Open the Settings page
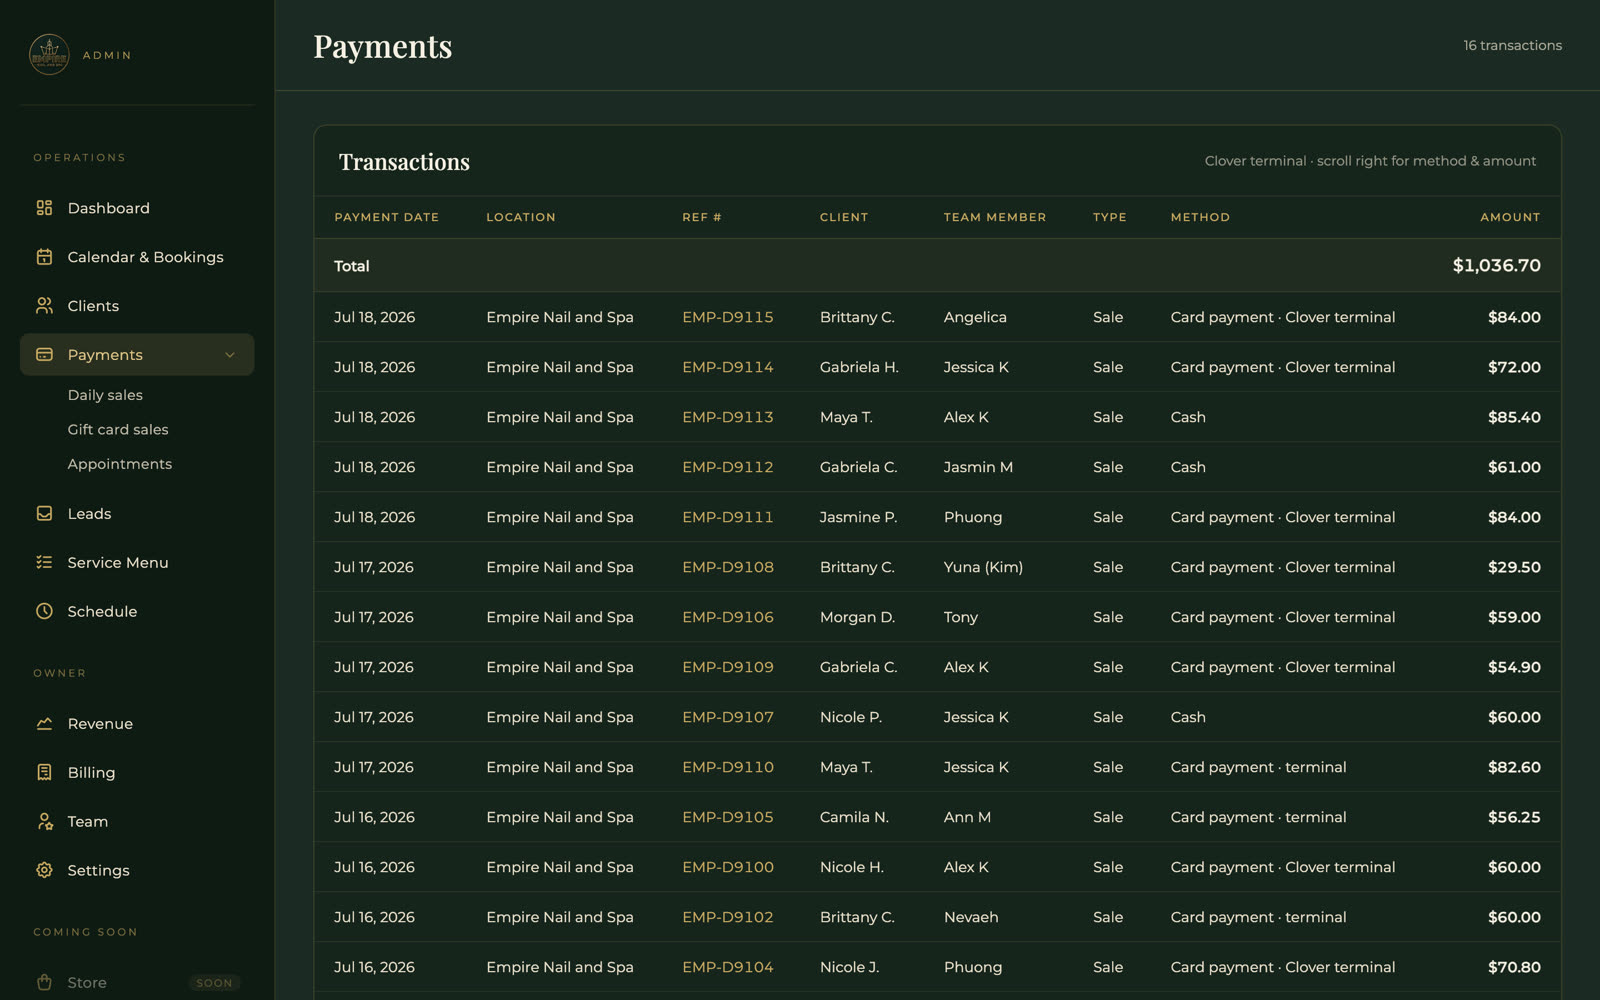Viewport: 1600px width, 1000px height. click(137, 870)
